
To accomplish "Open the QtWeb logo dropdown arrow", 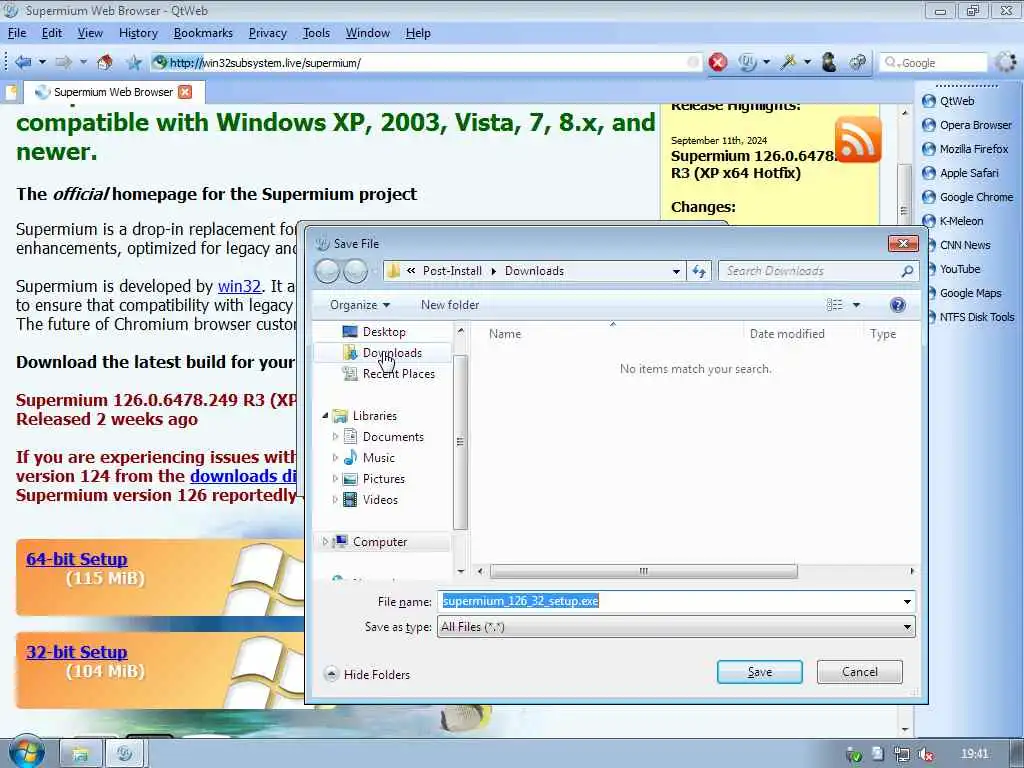I will pos(766,62).
